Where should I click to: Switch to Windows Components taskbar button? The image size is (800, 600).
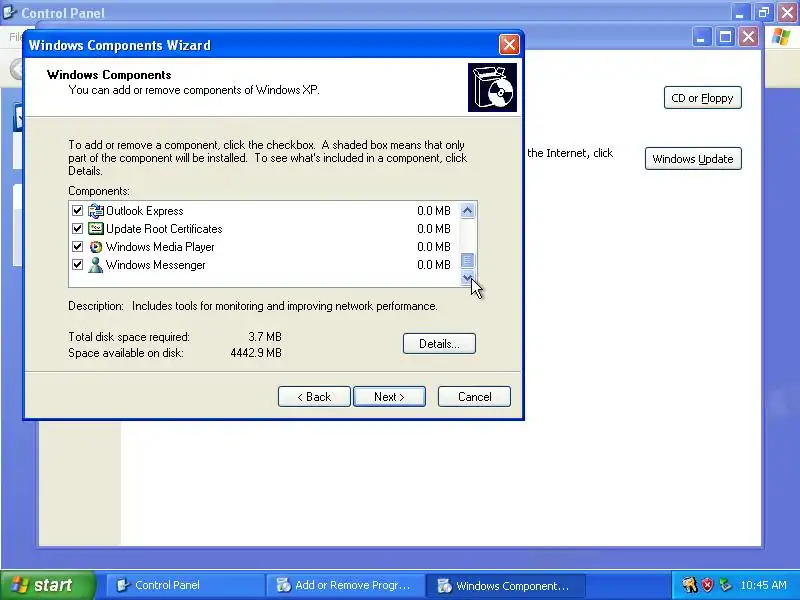point(505,585)
